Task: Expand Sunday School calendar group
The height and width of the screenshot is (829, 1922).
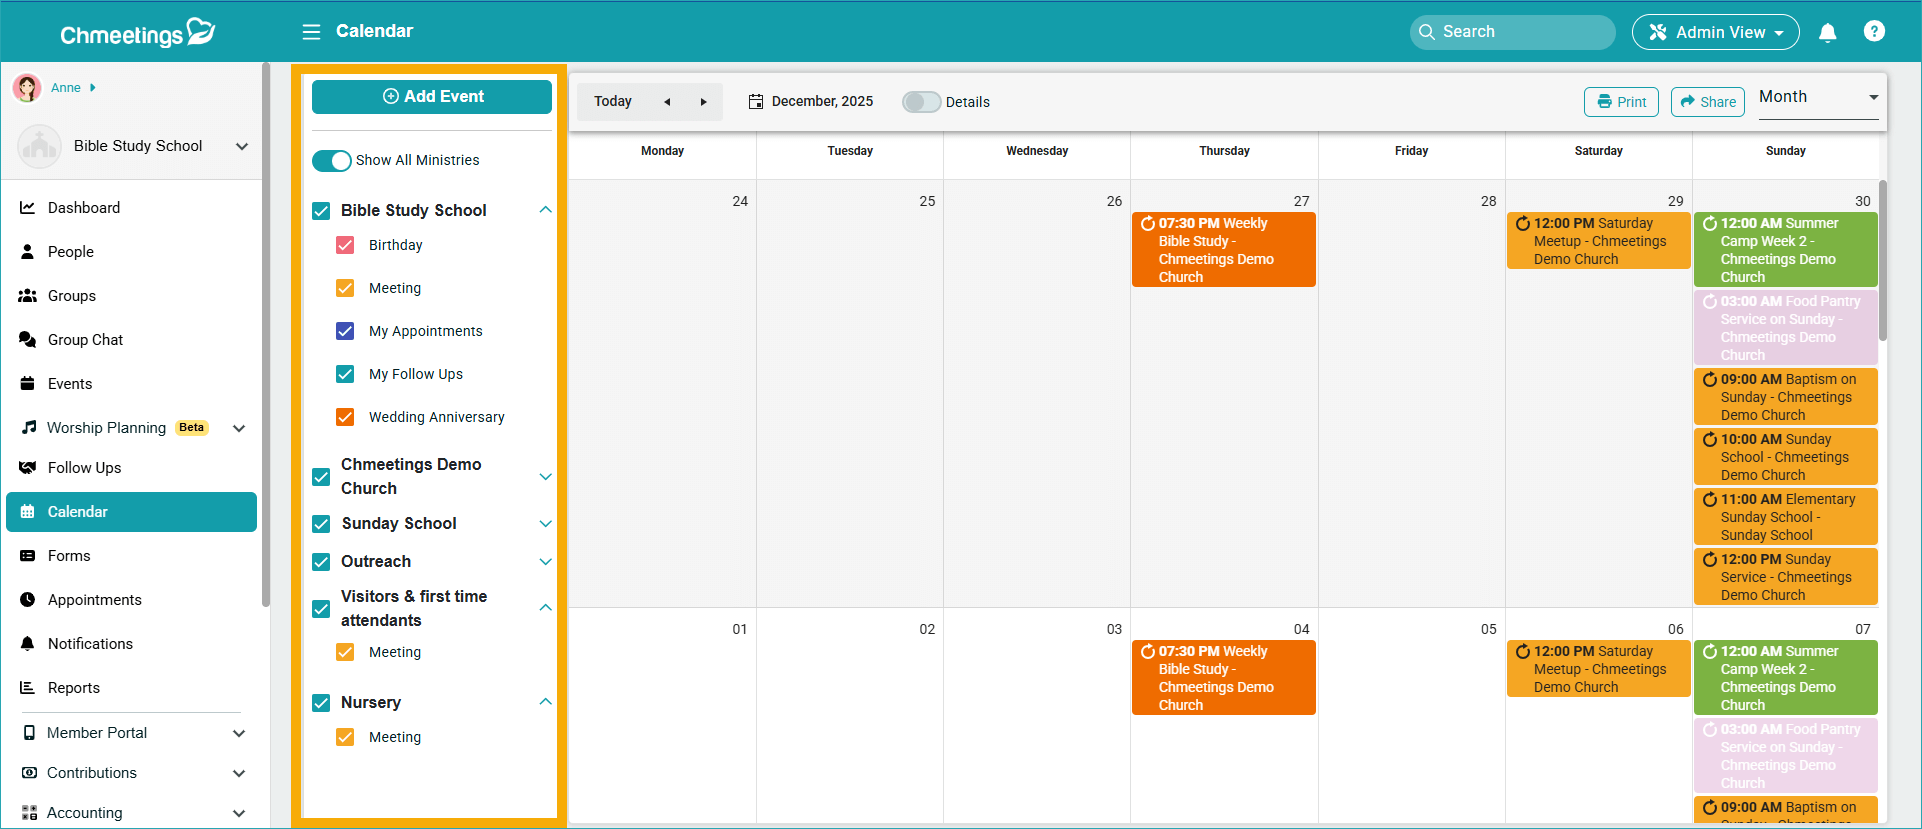Action: point(545,524)
